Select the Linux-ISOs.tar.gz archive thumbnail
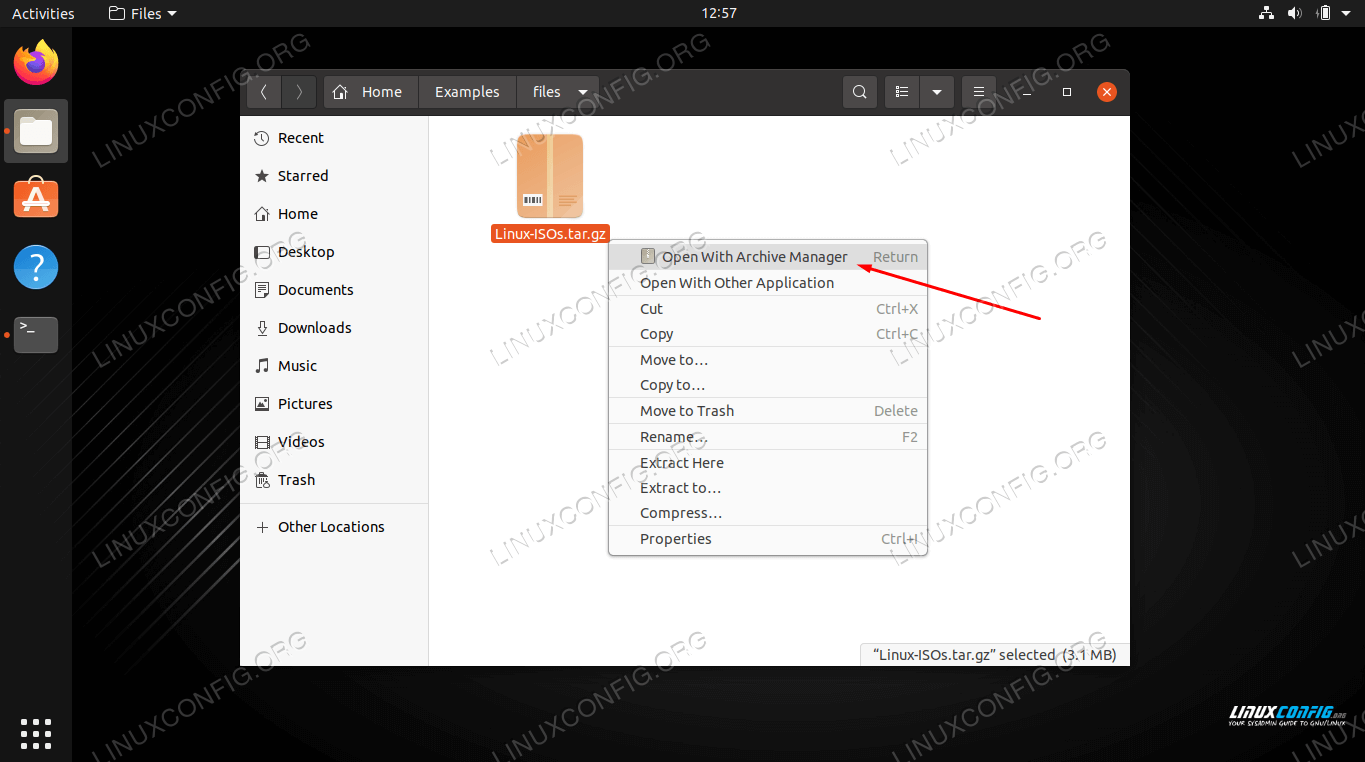This screenshot has height=762, width=1365. pos(549,177)
